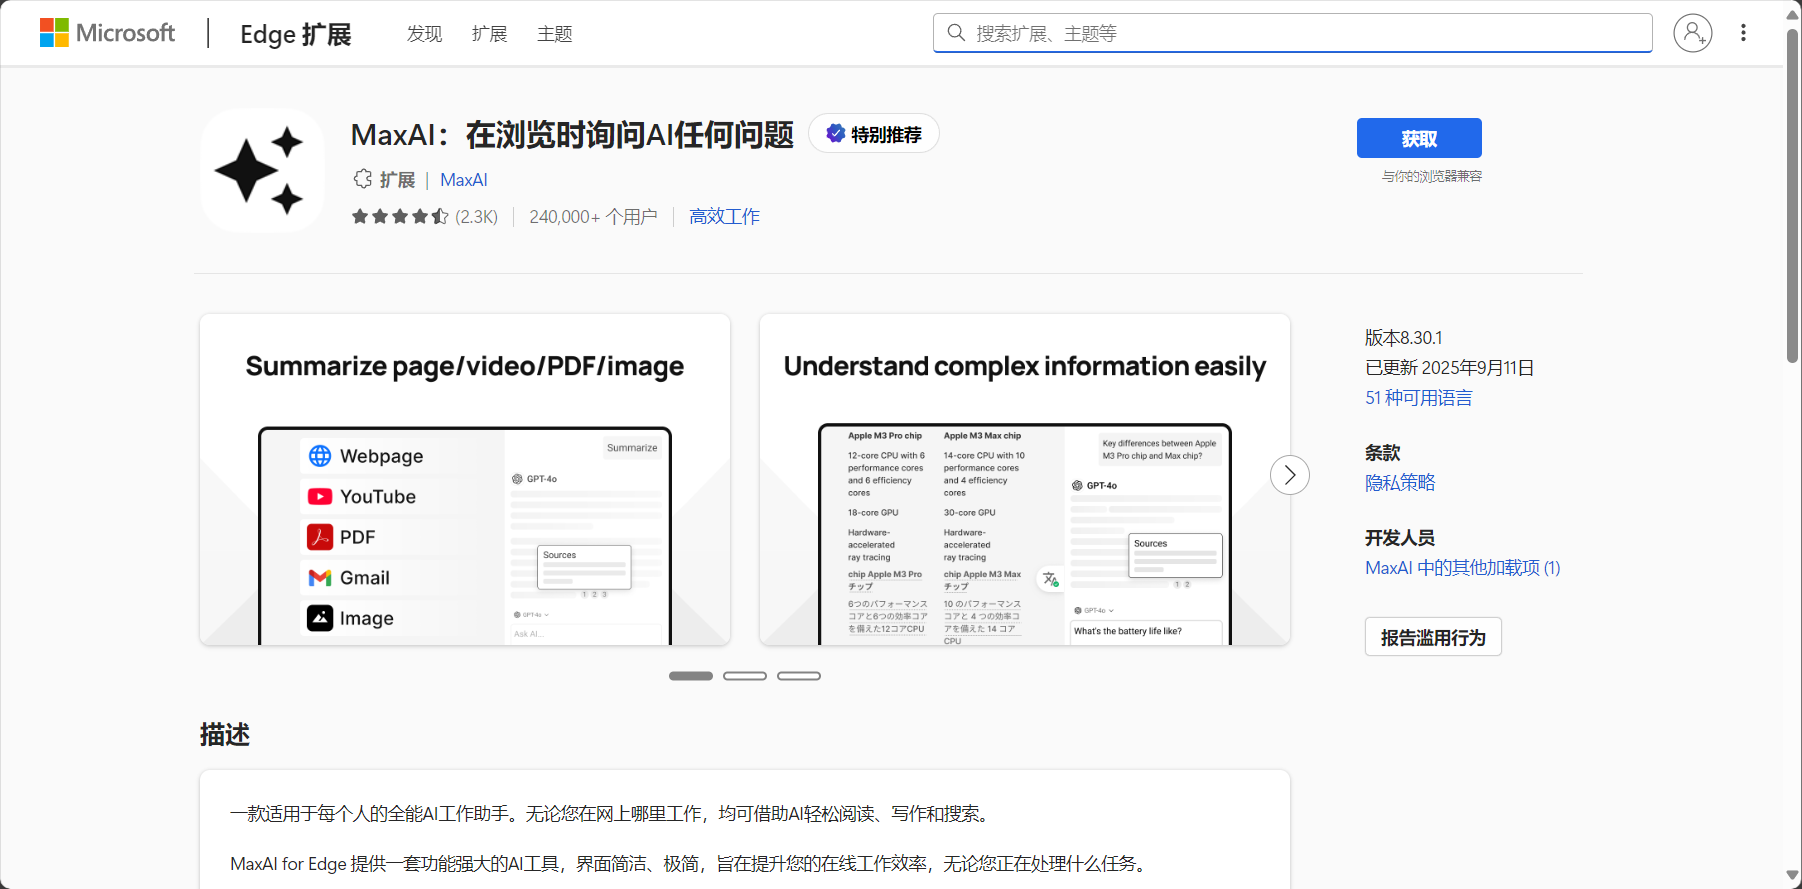Open the MaxAI publisher link
This screenshot has height=889, width=1802.
click(464, 180)
